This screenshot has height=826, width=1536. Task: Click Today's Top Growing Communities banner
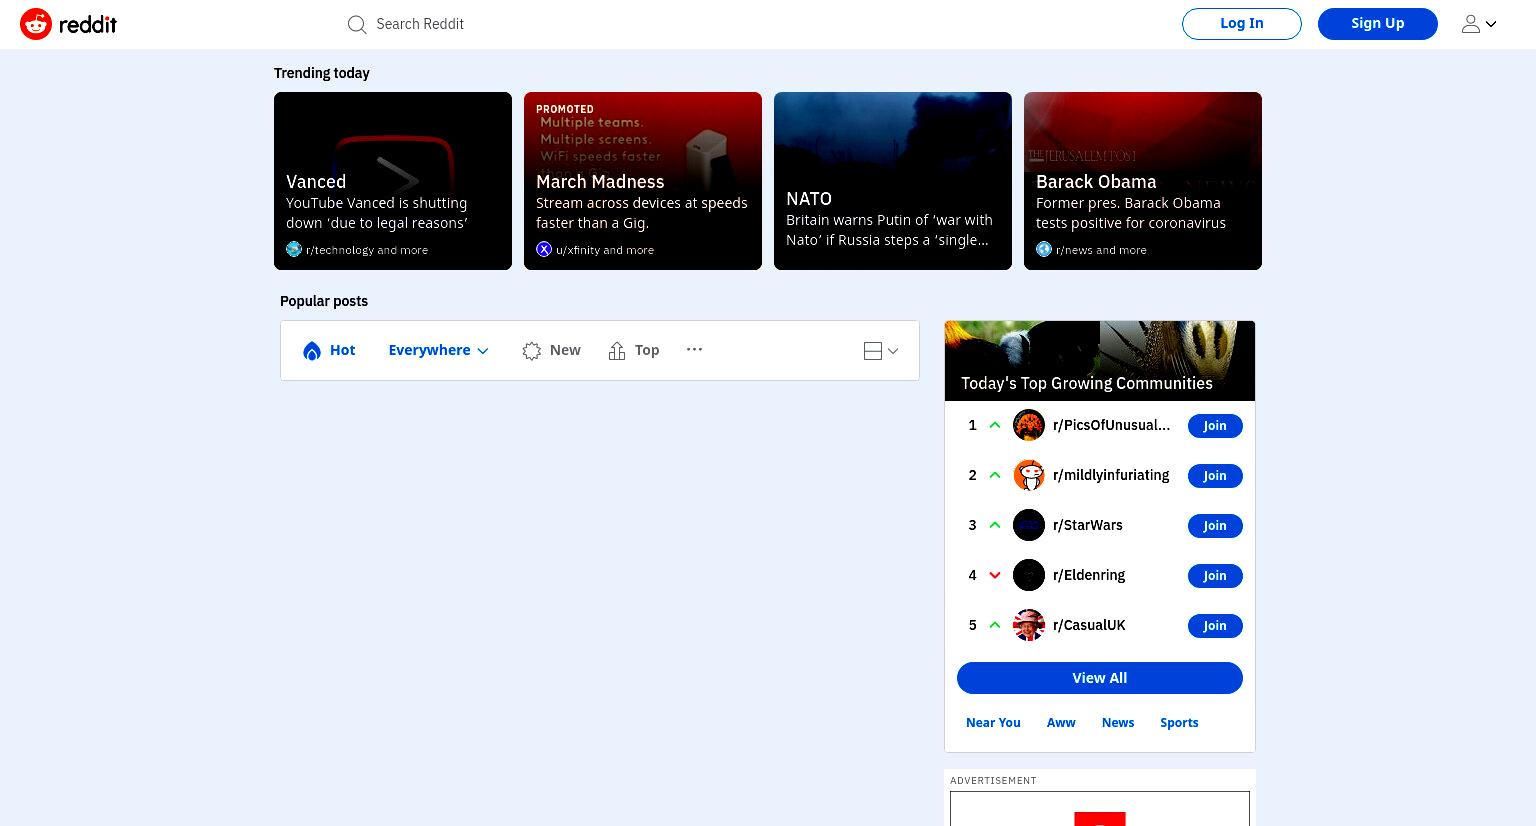1100,361
